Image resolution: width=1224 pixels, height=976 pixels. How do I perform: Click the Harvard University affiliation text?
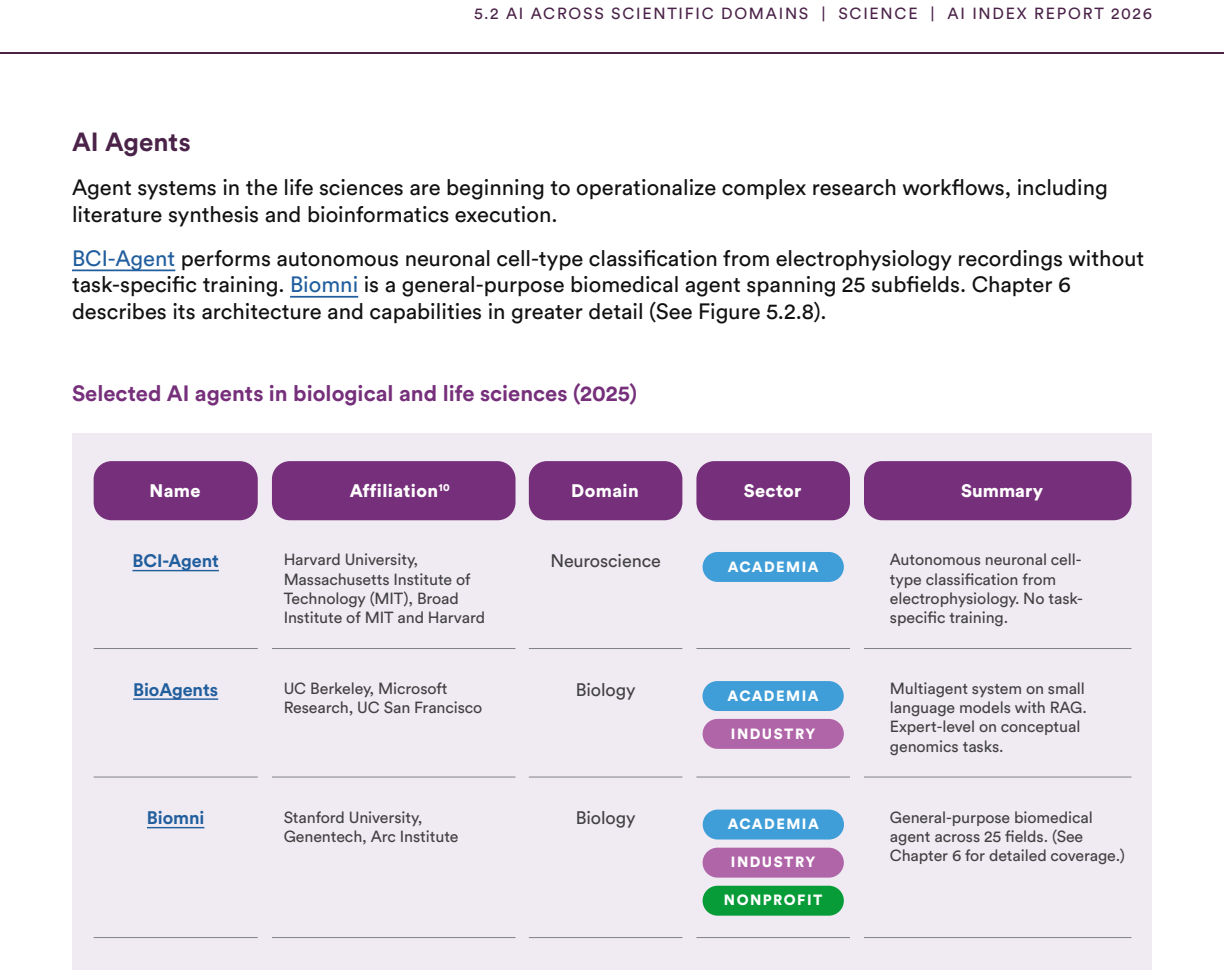coord(384,589)
